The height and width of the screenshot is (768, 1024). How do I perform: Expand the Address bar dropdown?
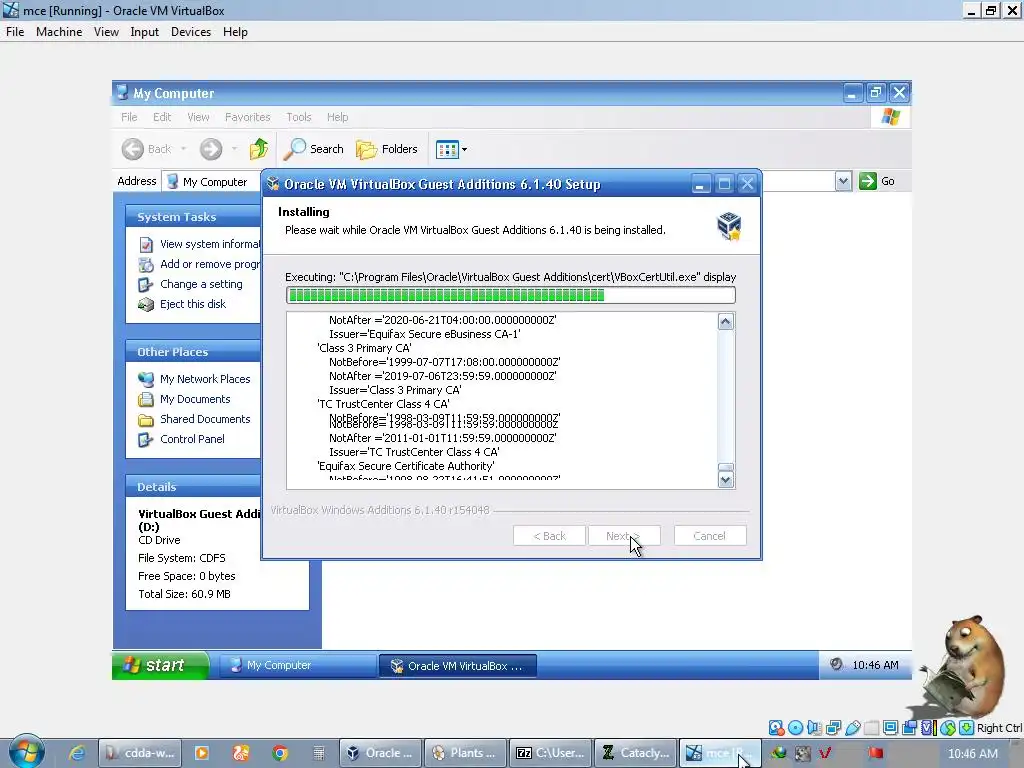click(843, 181)
